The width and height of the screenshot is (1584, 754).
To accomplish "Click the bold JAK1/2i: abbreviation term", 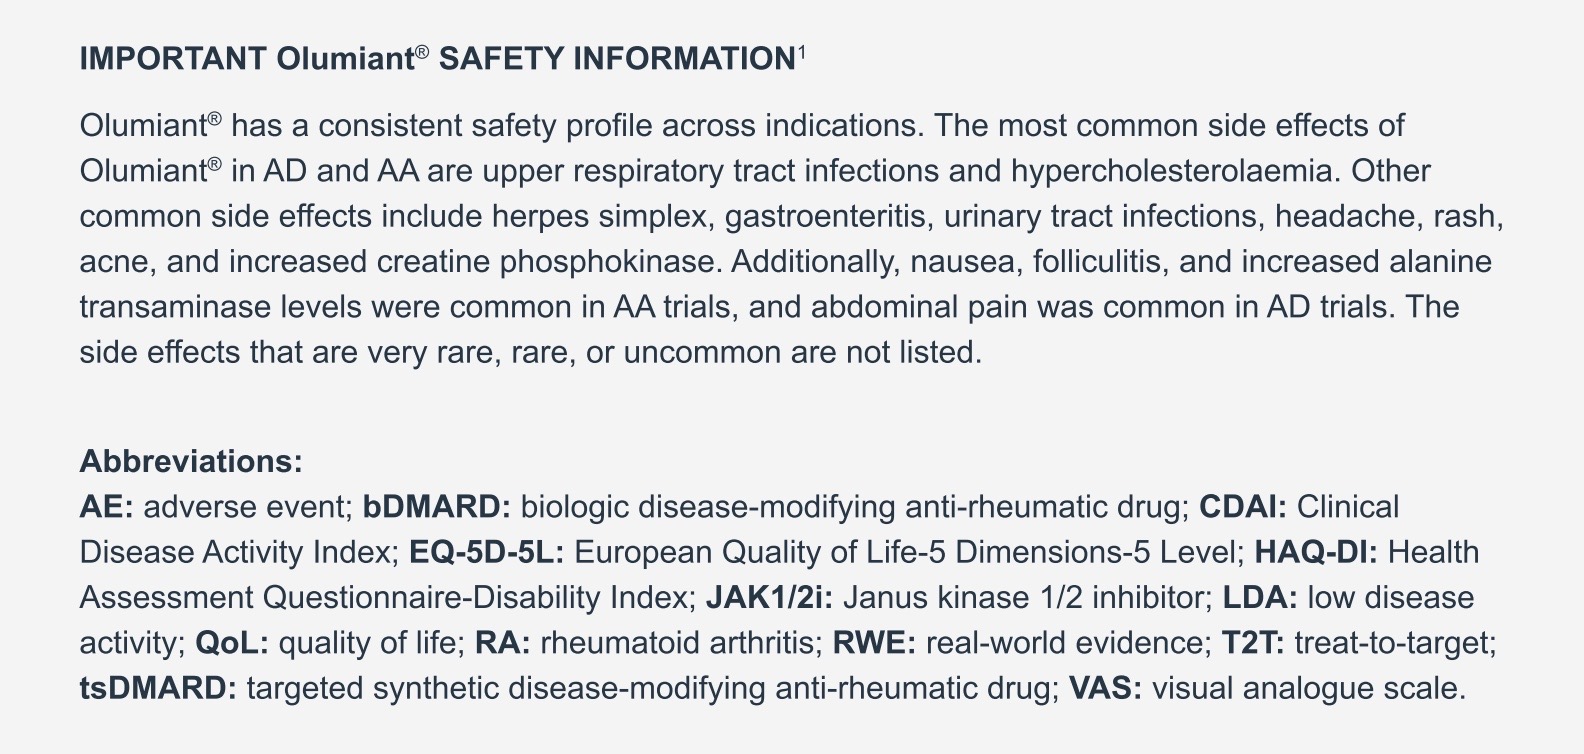I will (770, 598).
